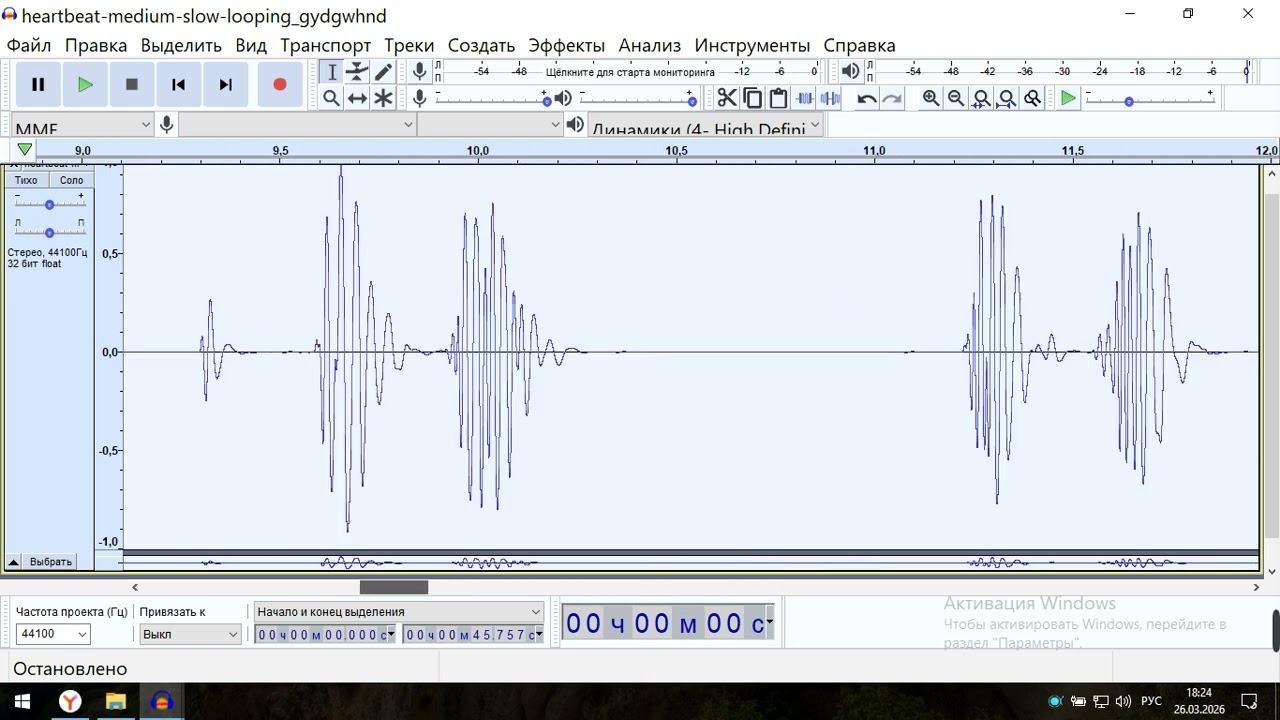Click the Silence audio selection icon
Screen dimensions: 1280x720
(x=830, y=98)
